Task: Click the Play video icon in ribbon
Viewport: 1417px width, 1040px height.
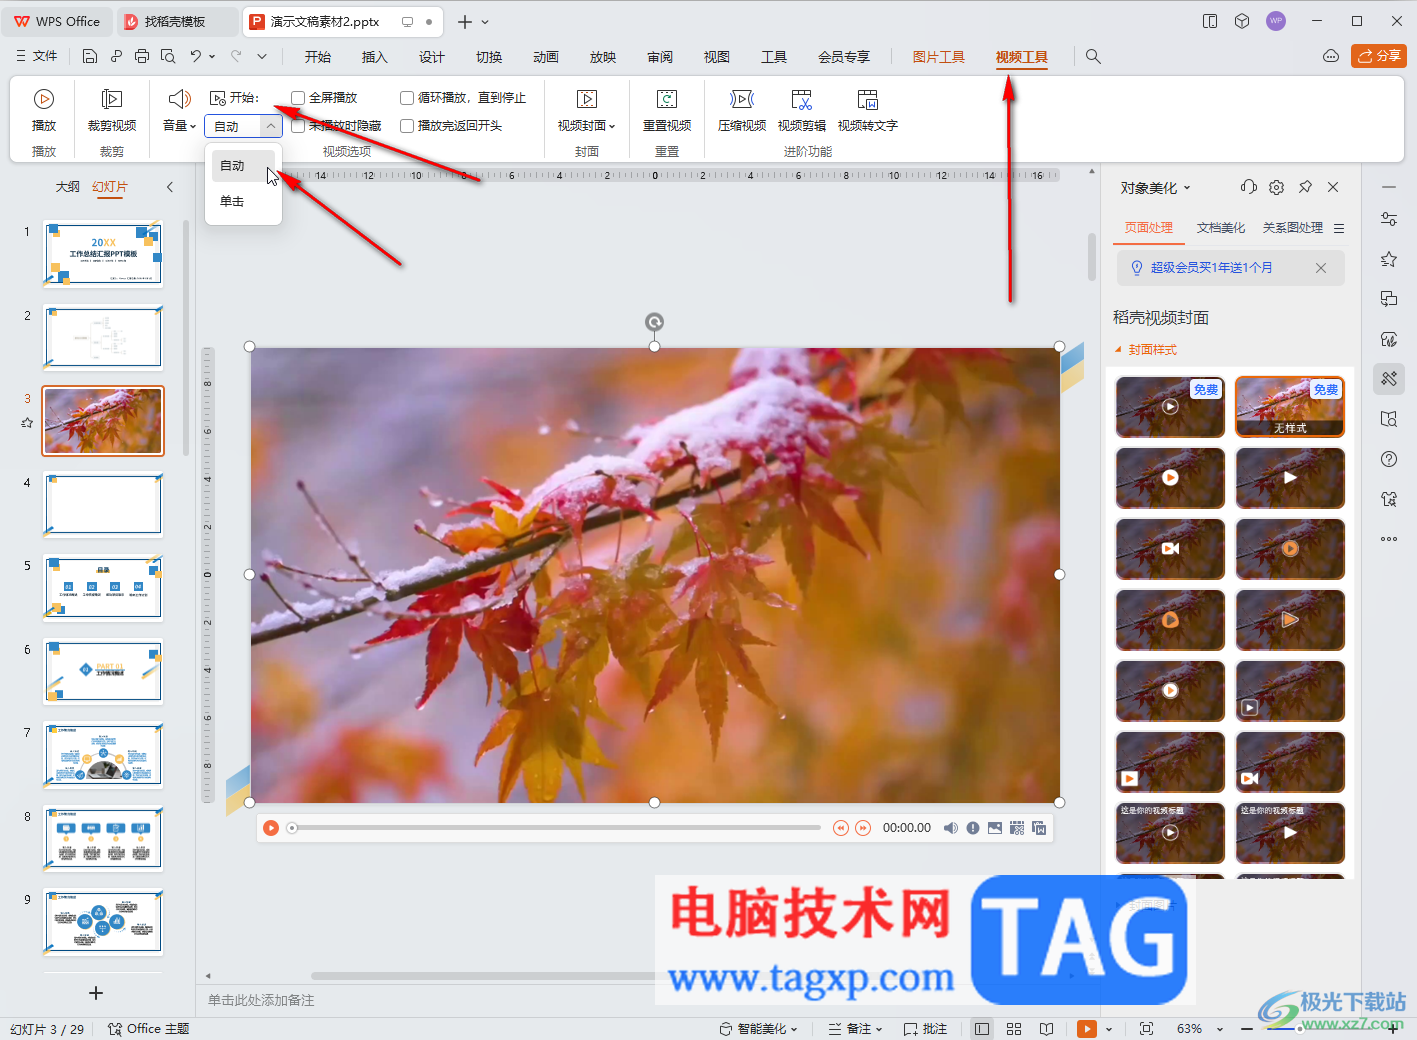Action: 43,99
